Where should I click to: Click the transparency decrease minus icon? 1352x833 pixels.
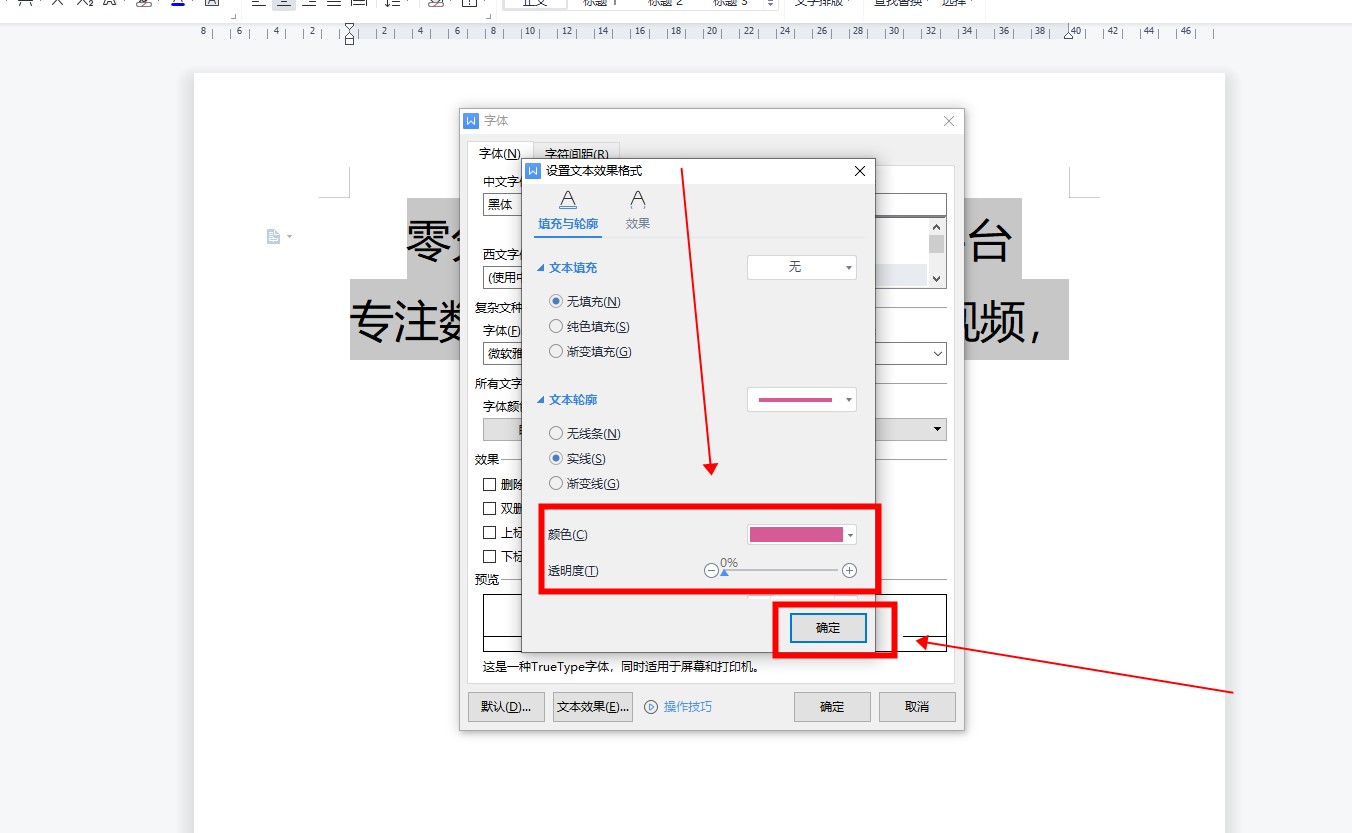click(711, 571)
